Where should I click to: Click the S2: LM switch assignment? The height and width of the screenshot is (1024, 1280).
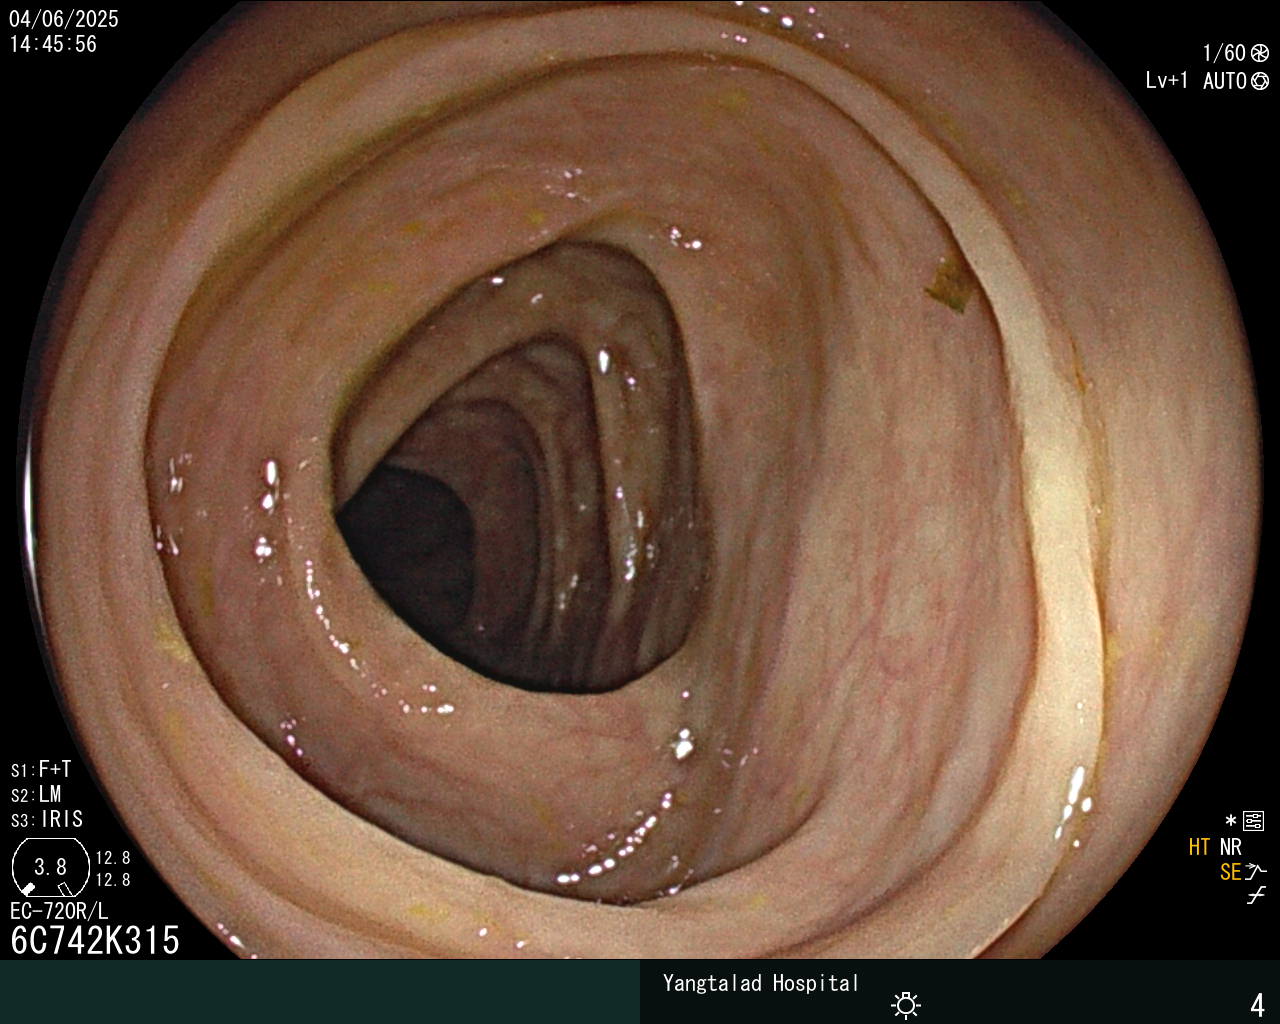36,794
